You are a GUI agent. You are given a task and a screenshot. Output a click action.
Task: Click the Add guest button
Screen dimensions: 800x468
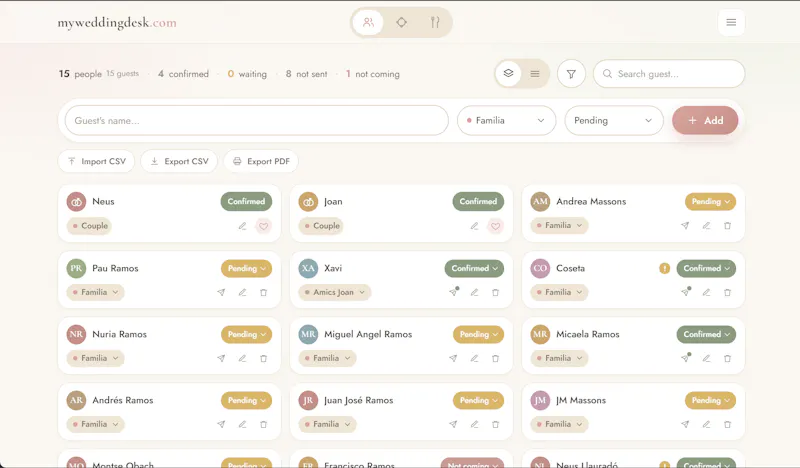(x=705, y=120)
